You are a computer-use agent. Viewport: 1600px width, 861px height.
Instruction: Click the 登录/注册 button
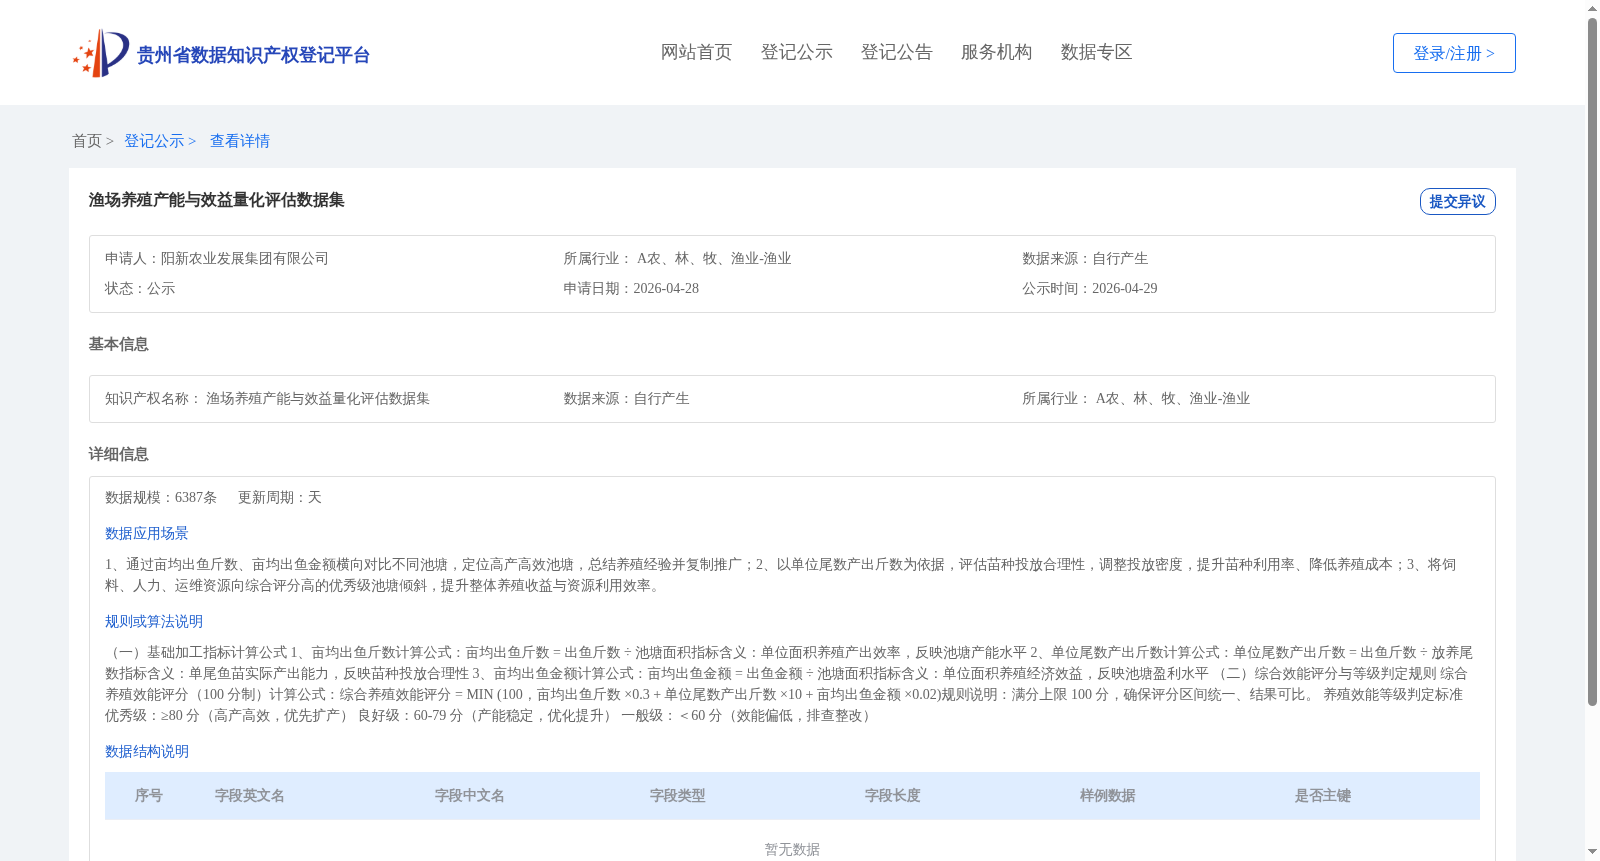1454,53
